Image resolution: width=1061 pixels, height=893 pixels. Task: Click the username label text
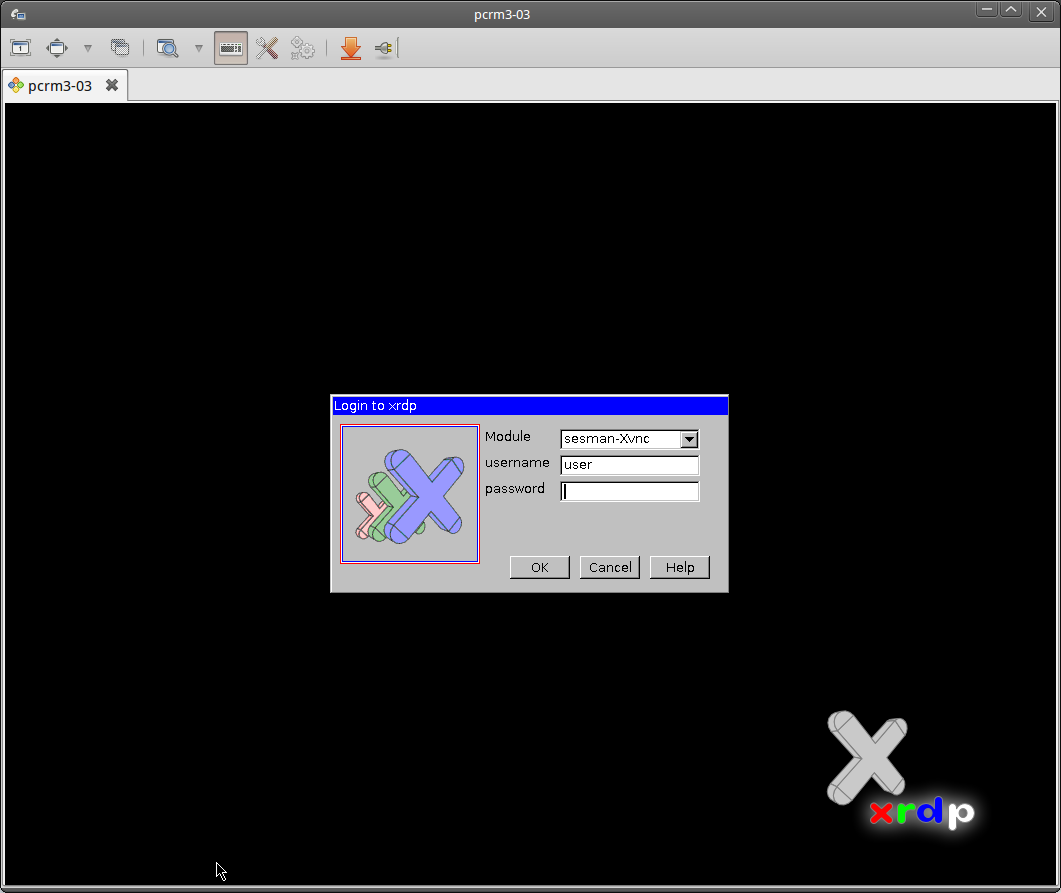coord(517,463)
